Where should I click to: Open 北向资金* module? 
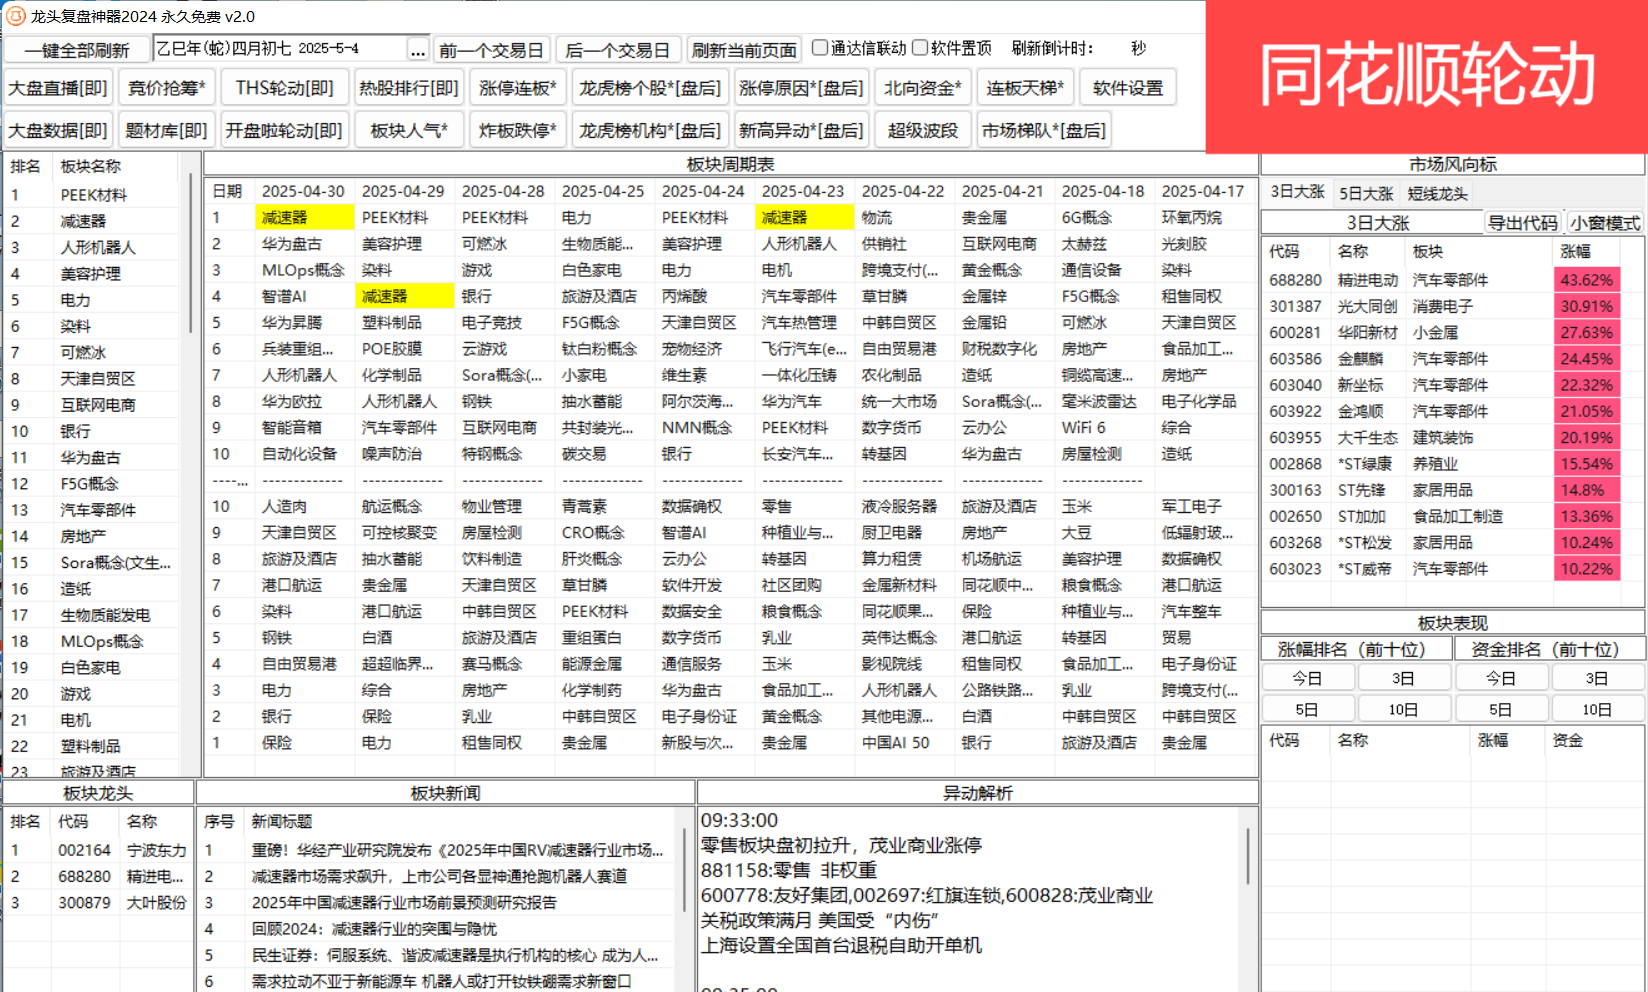[x=922, y=88]
